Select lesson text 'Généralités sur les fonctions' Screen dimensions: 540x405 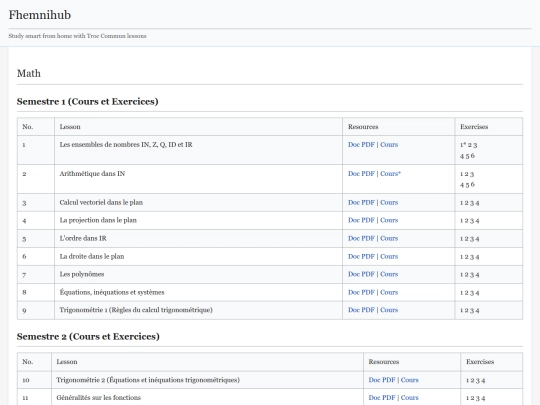coord(98,397)
